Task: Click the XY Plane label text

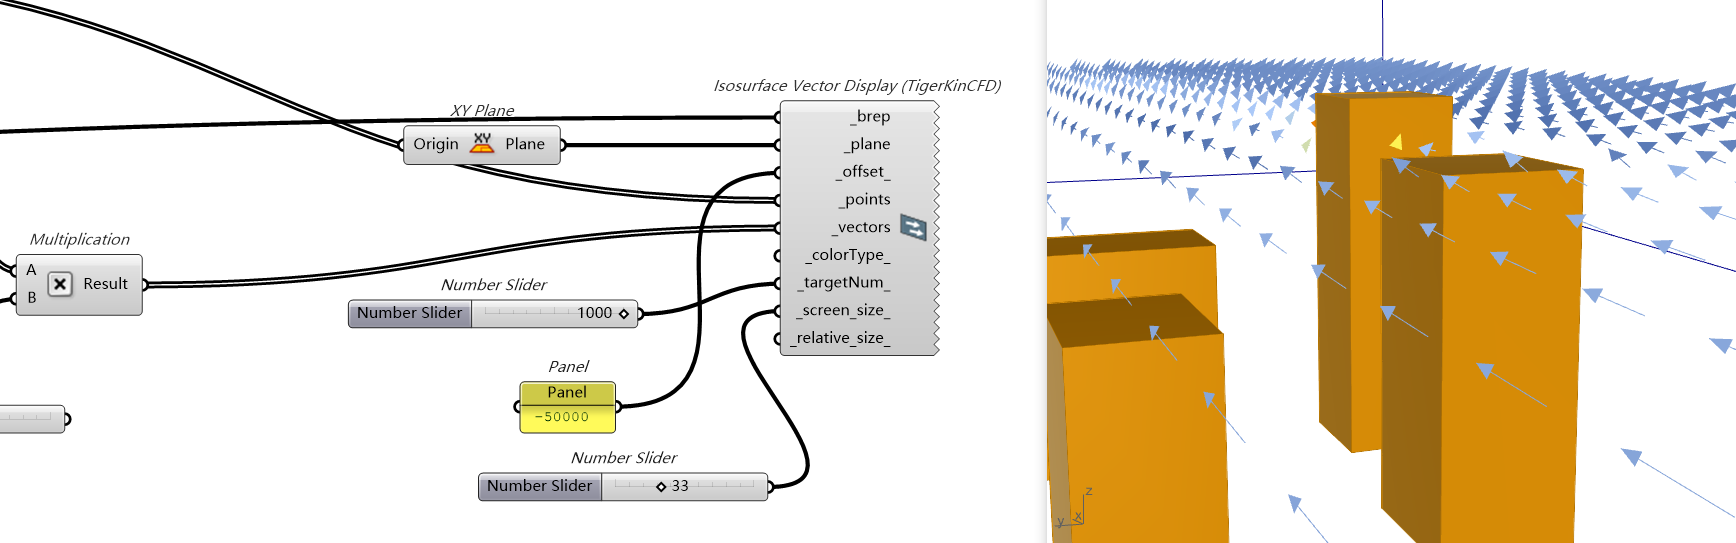Action: coord(482,110)
